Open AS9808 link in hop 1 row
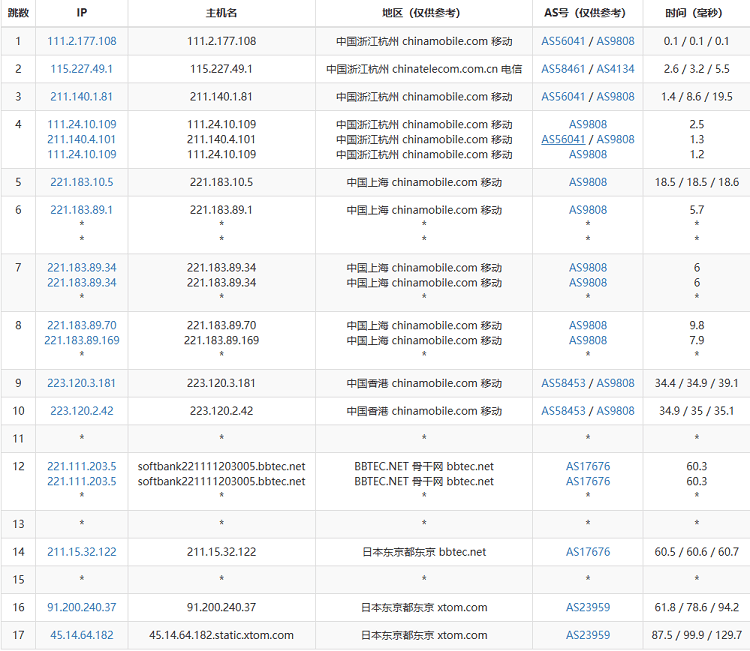The width and height of the screenshot is (750, 651). [615, 41]
